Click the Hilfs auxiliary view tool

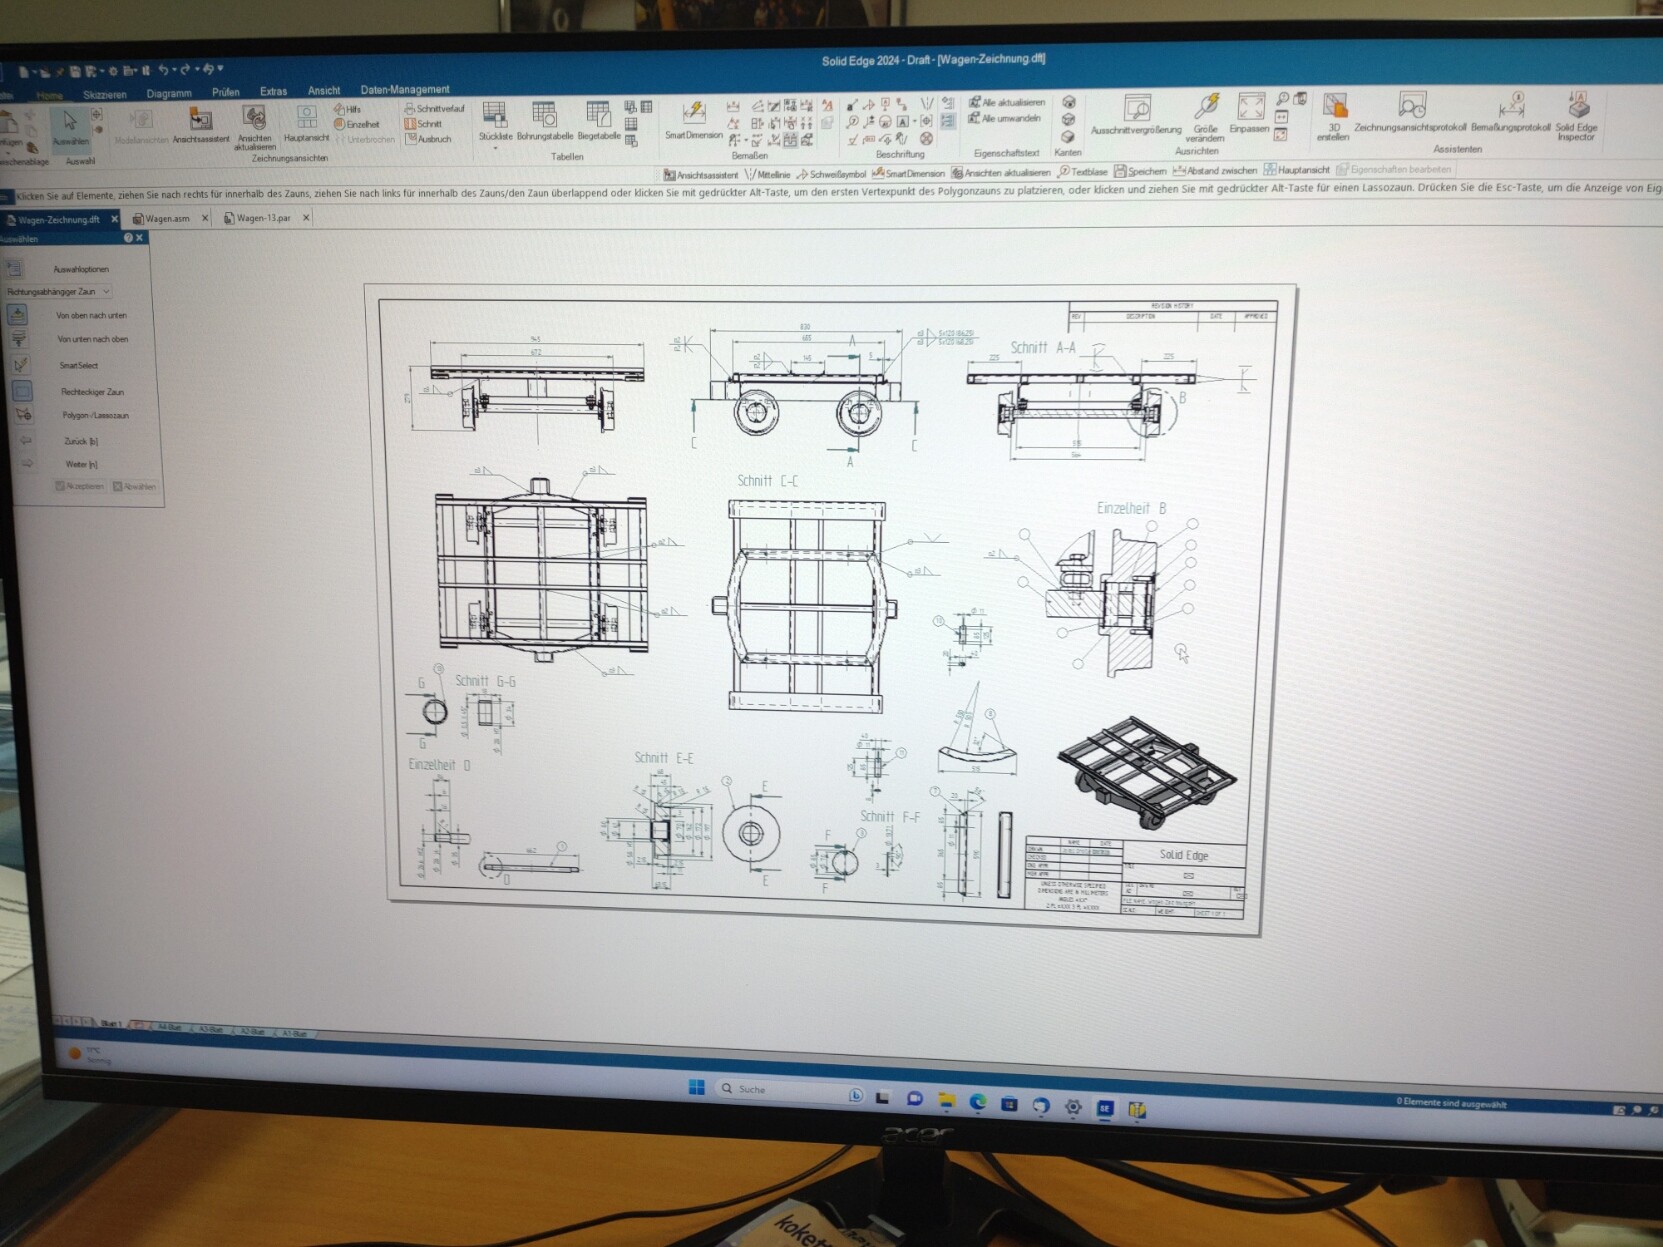click(347, 109)
